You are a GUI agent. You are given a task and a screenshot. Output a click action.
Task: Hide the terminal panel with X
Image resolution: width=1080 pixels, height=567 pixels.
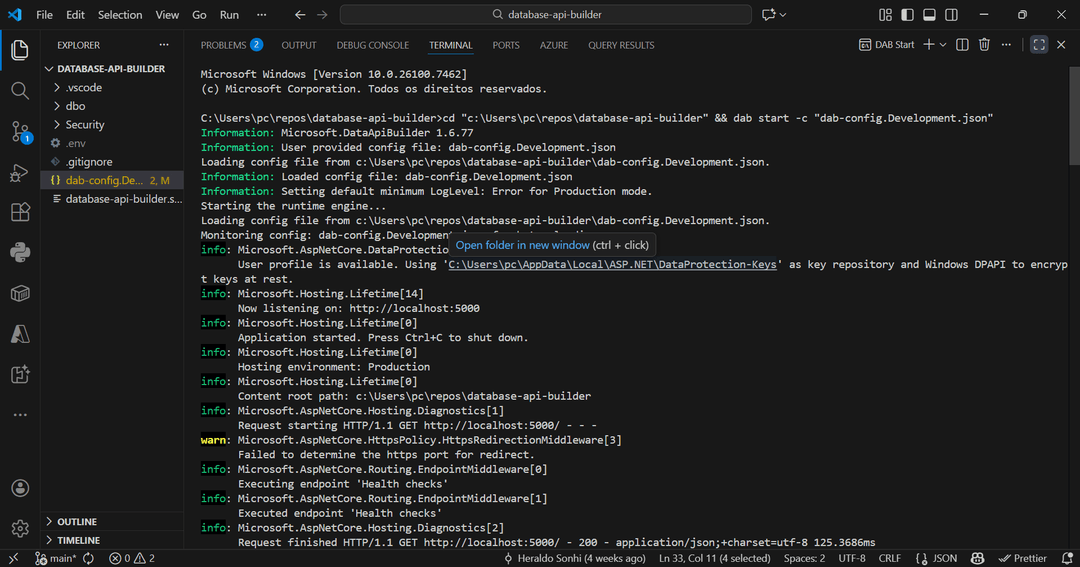click(1061, 45)
